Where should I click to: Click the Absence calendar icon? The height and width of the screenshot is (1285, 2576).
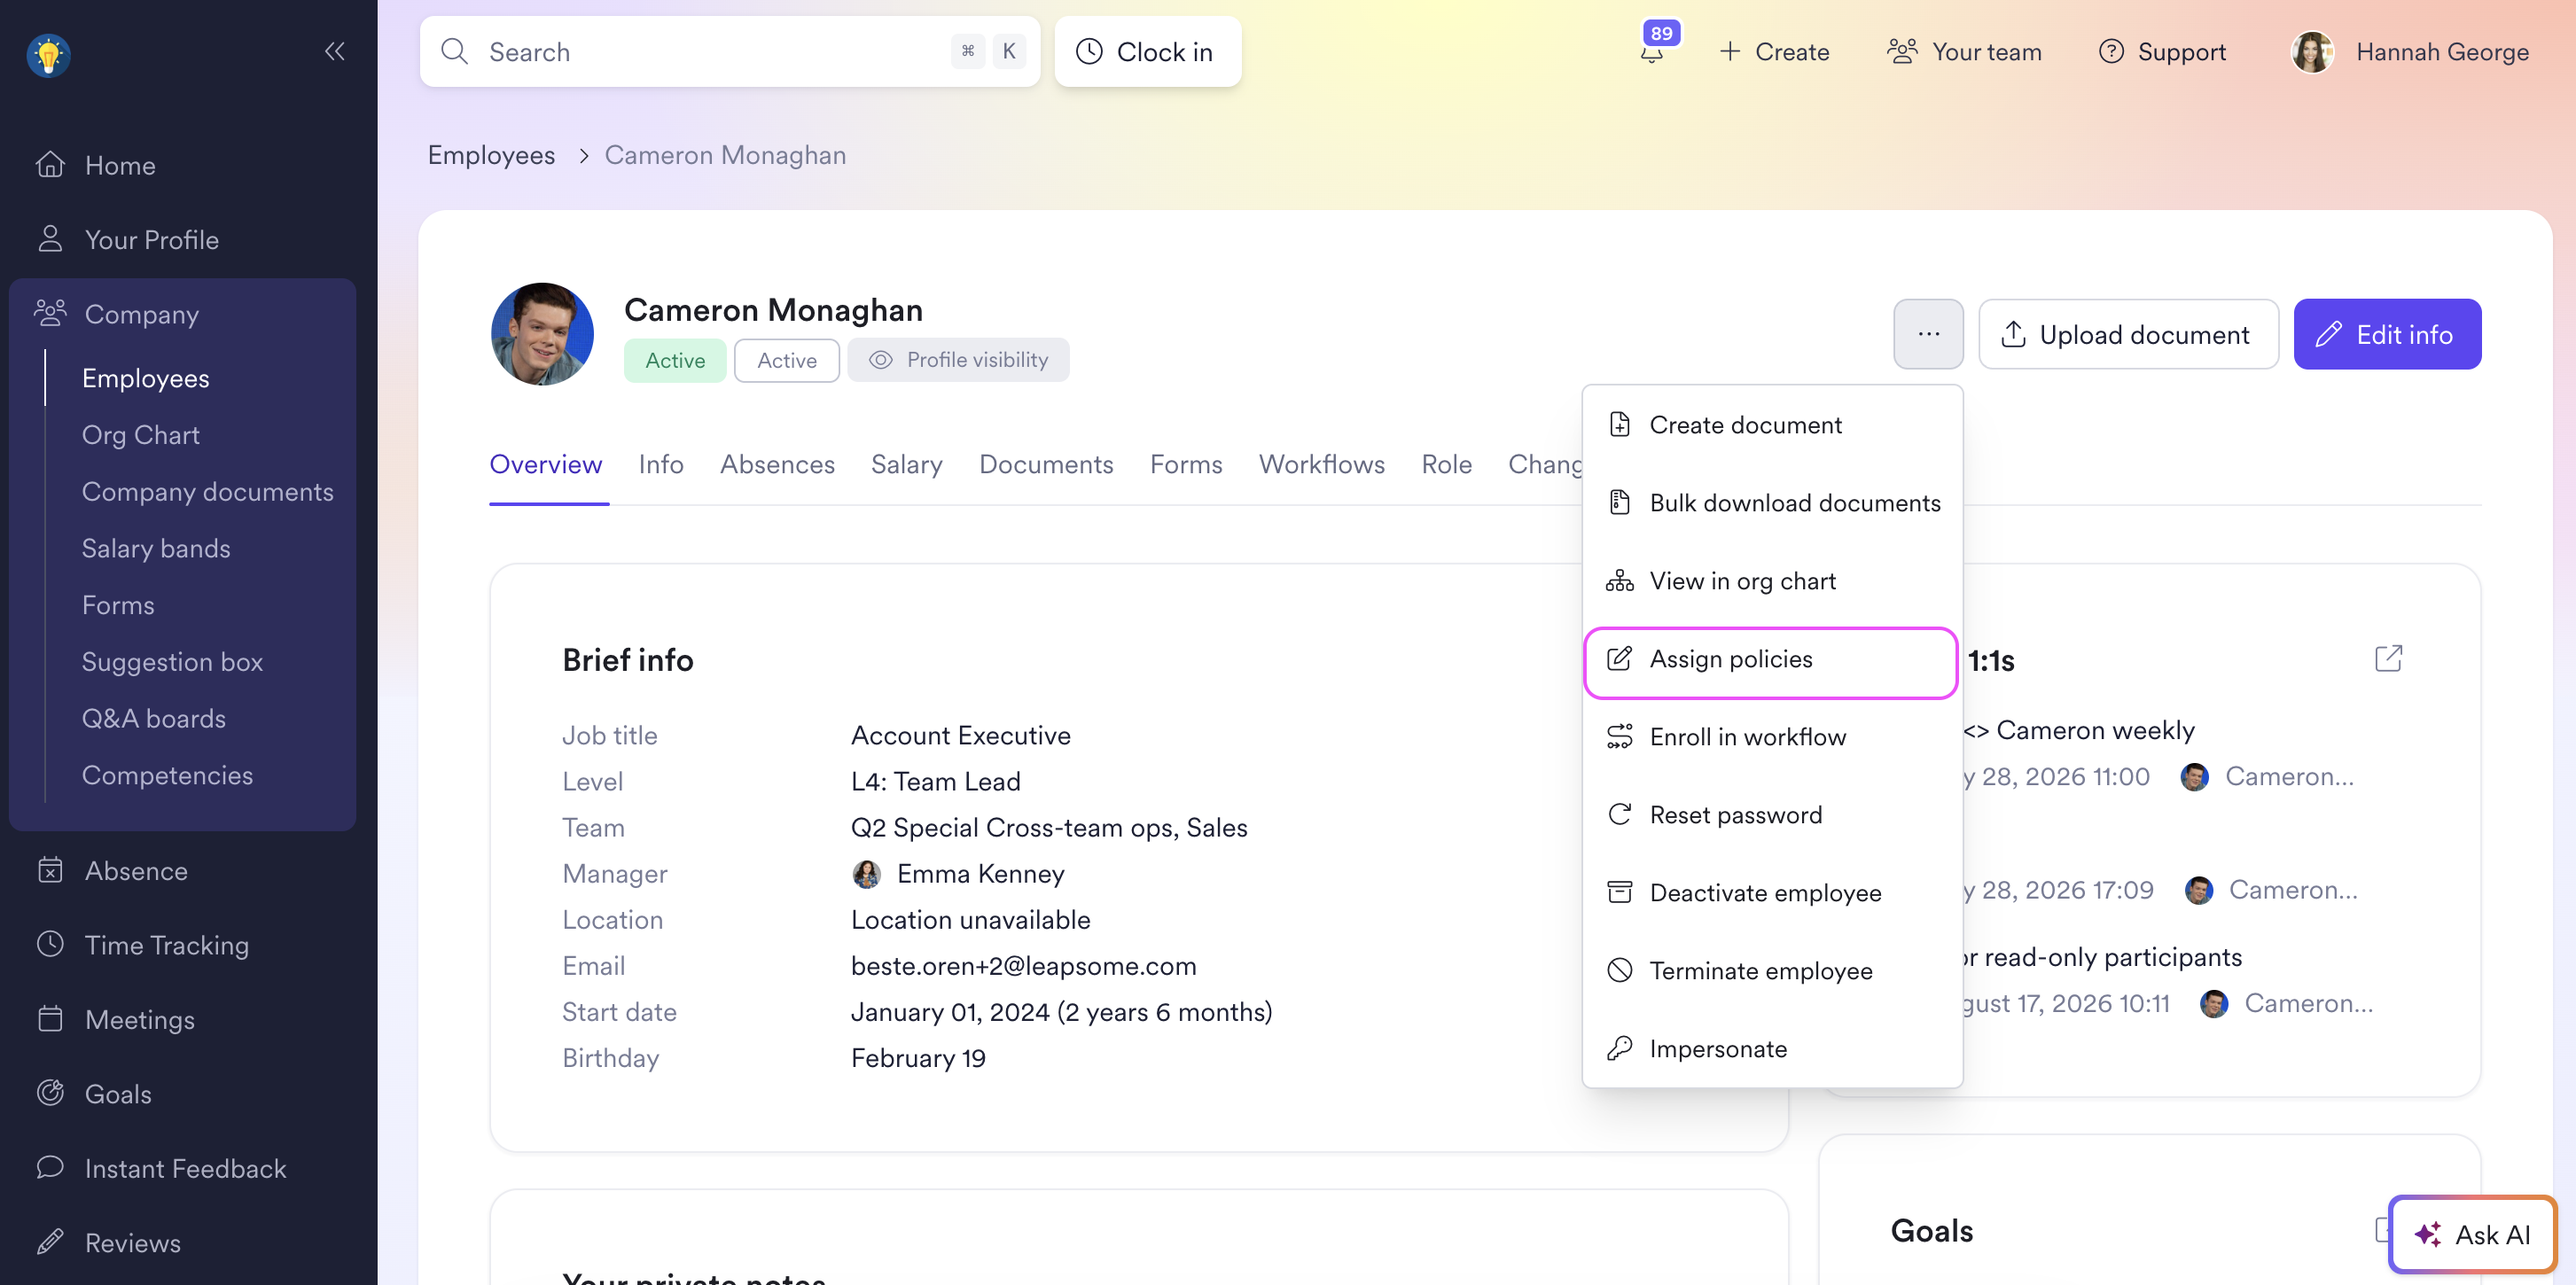click(x=50, y=870)
